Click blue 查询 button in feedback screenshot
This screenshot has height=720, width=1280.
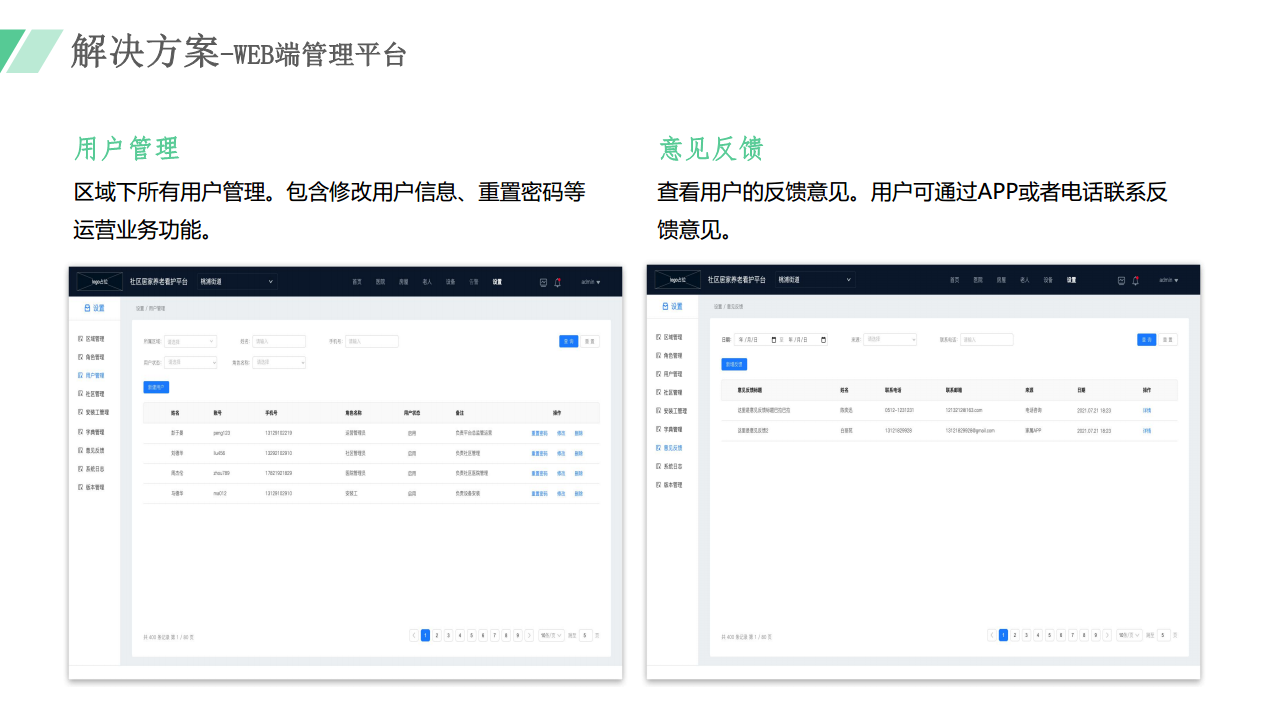point(1147,340)
